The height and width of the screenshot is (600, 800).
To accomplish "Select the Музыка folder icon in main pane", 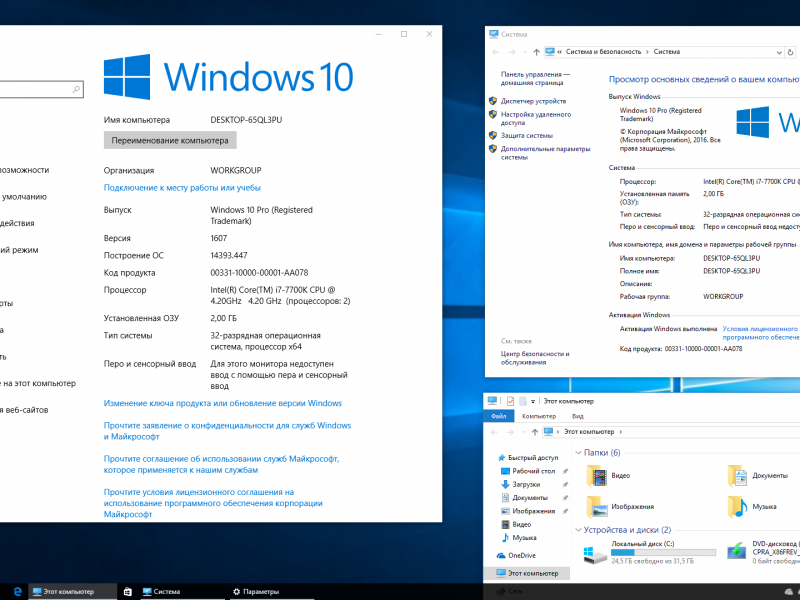I will tap(737, 507).
